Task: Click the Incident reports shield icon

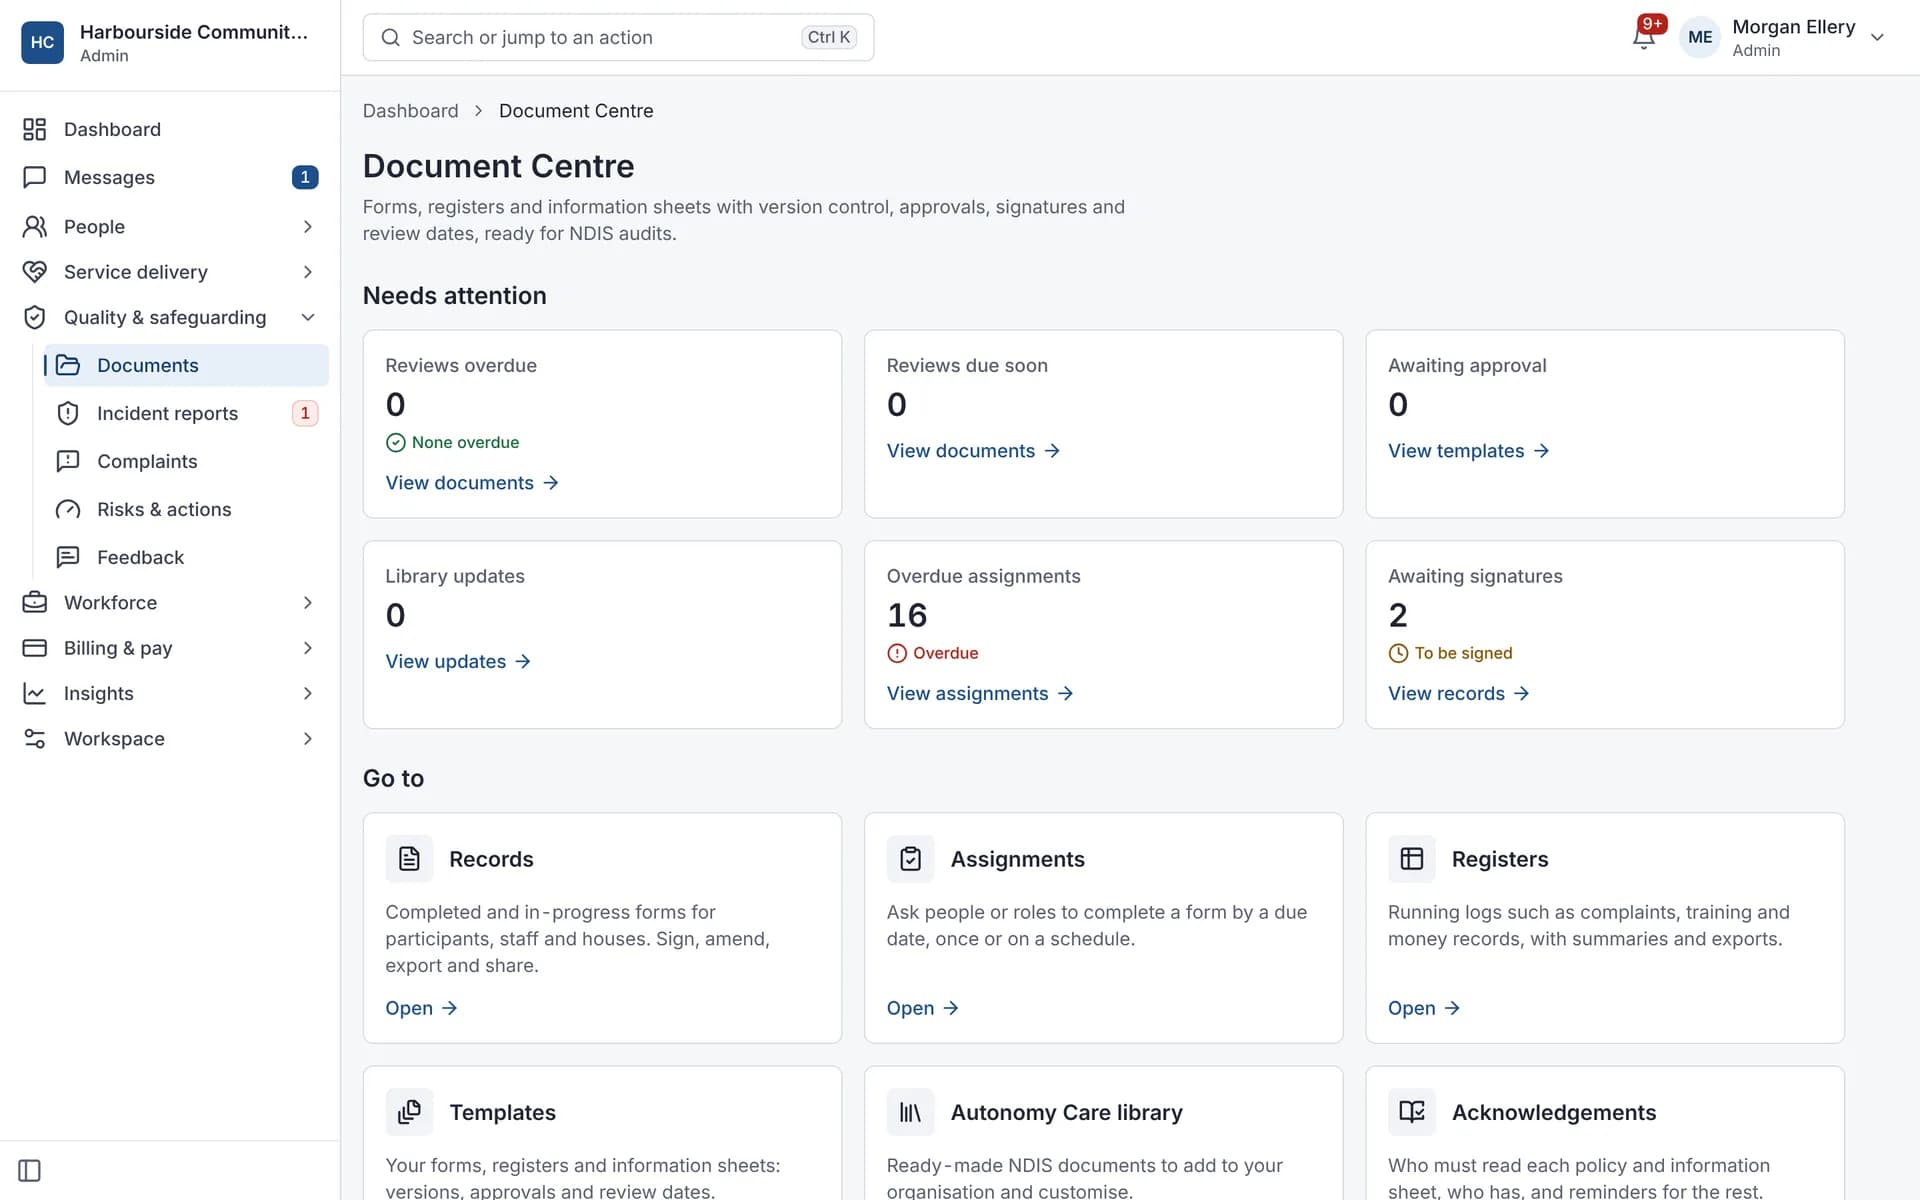Action: (x=68, y=413)
